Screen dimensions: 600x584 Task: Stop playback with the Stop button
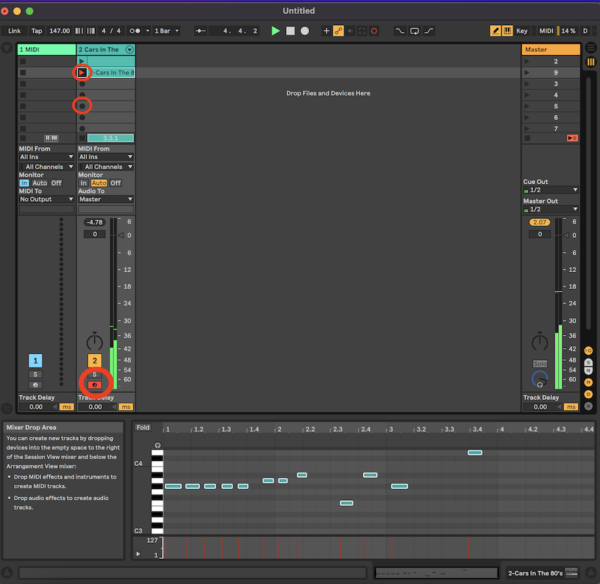tap(290, 31)
